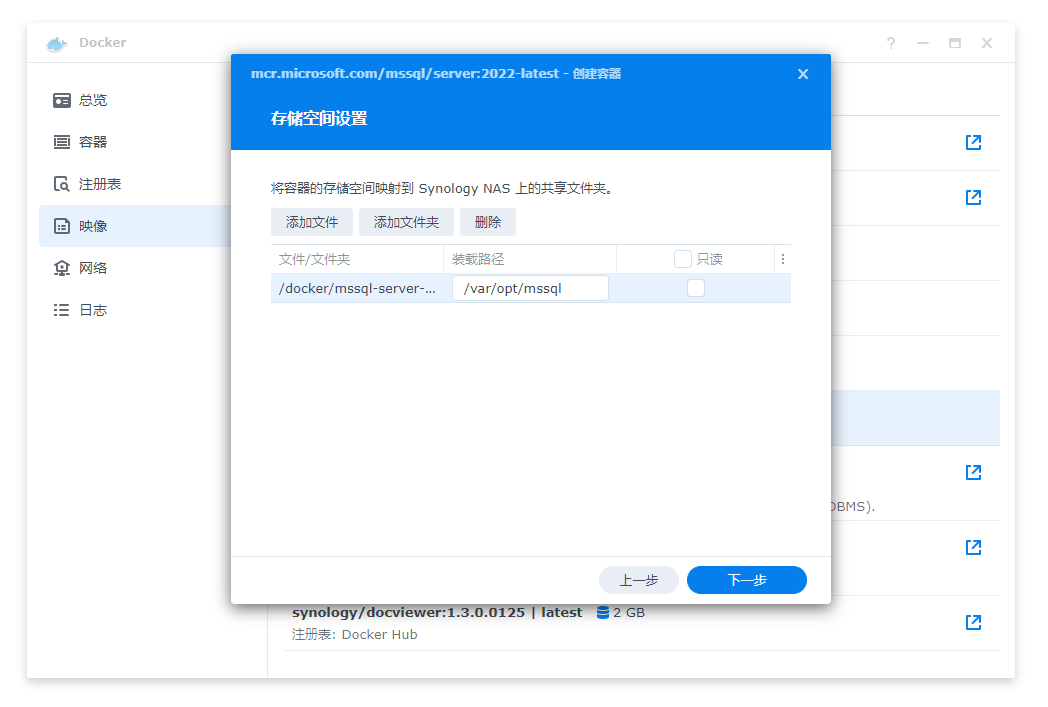Open the column options three-dot menu

click(x=783, y=259)
